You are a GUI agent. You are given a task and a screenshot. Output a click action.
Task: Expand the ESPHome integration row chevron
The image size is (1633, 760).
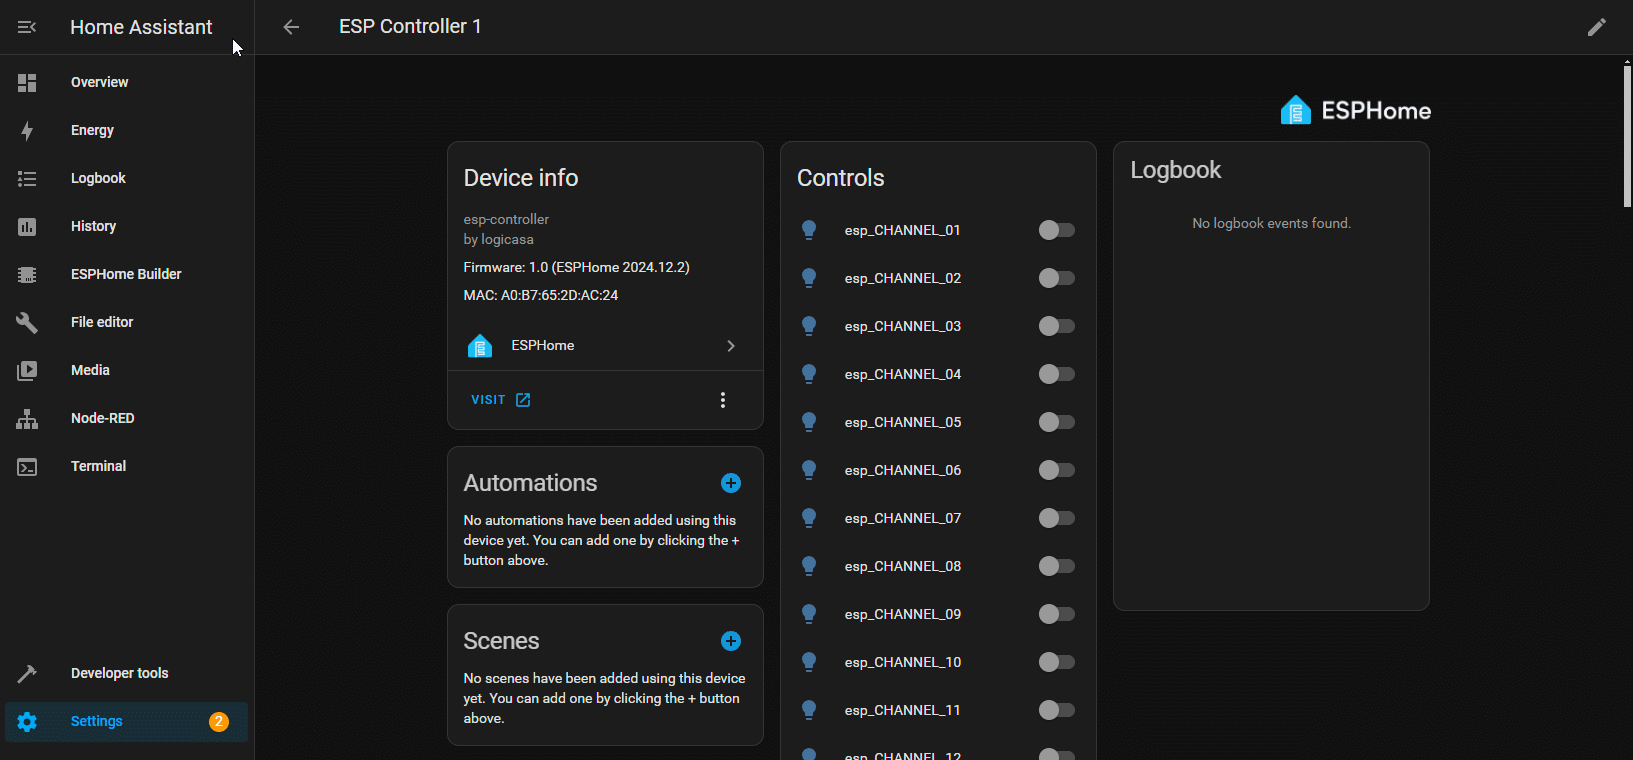click(731, 346)
